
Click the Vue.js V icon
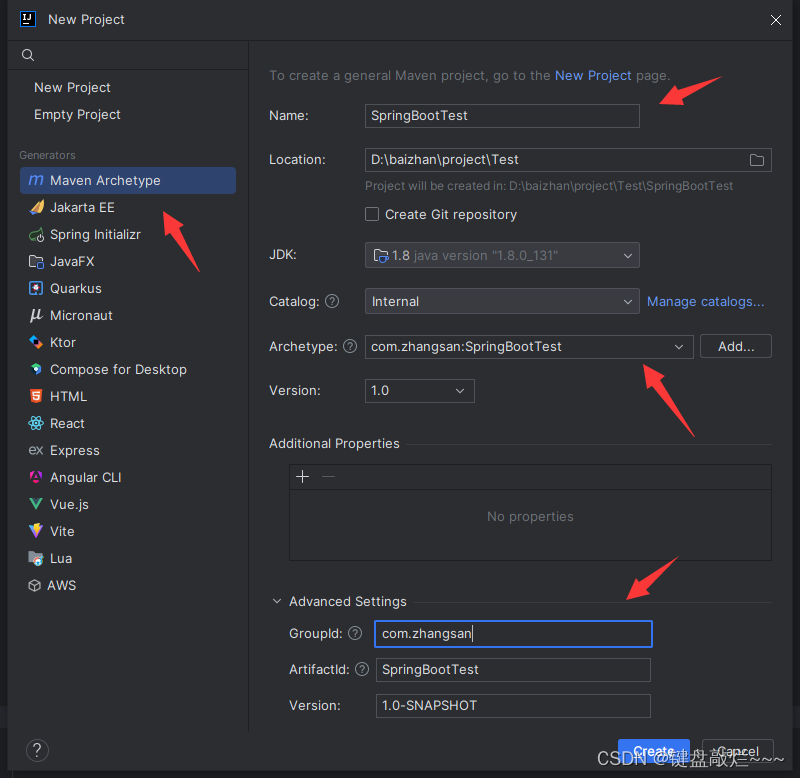tap(36, 504)
